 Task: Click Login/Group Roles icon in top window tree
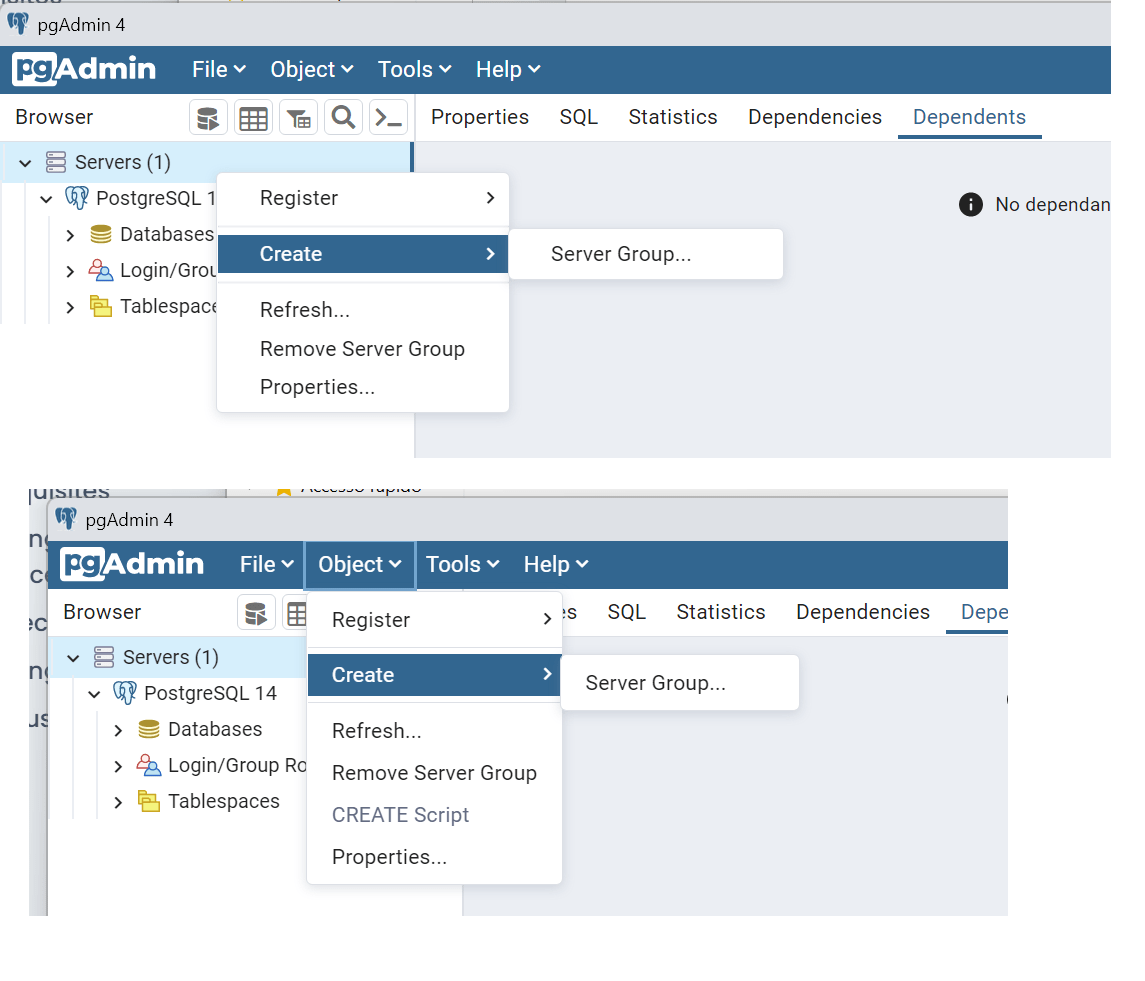click(101, 270)
